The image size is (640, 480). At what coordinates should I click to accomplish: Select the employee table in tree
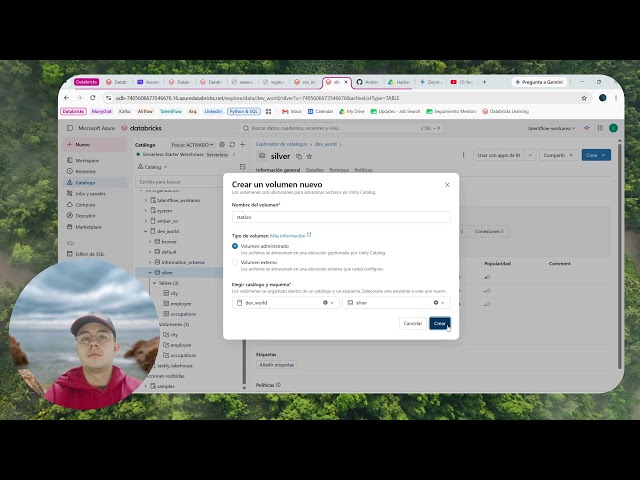point(180,304)
